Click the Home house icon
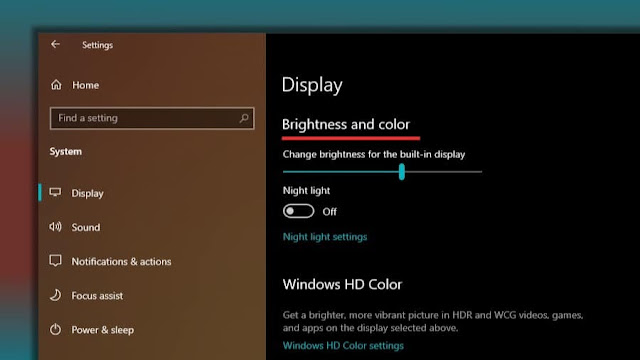Image resolution: width=640 pixels, height=360 pixels. (x=56, y=85)
